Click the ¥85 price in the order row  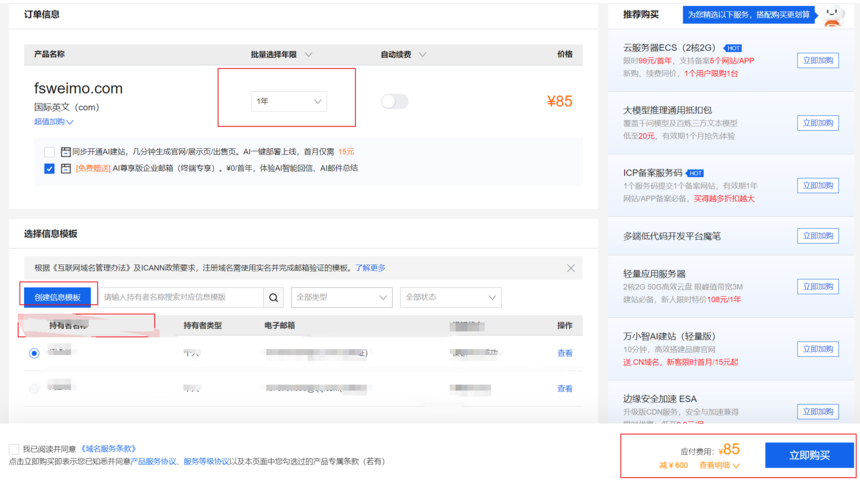click(x=559, y=101)
